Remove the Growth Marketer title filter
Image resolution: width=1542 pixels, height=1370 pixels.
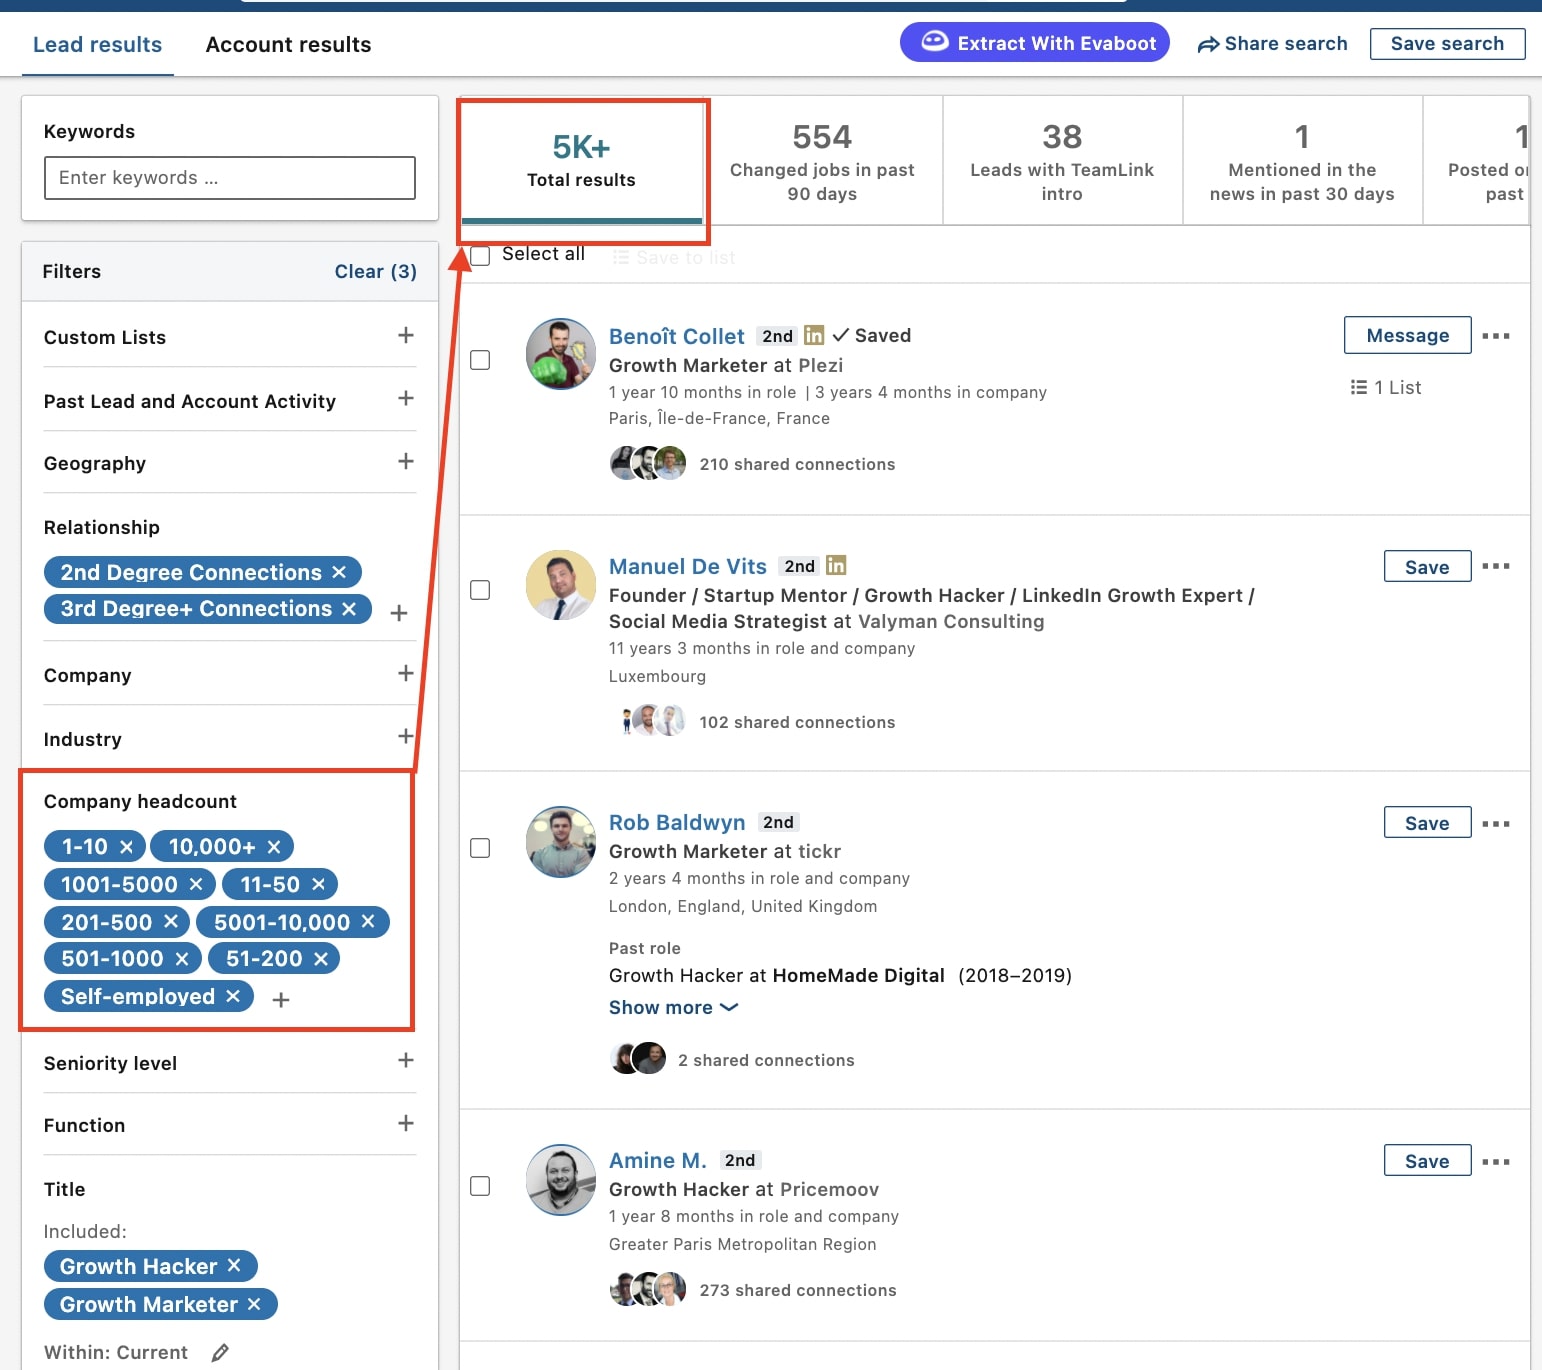(x=254, y=1304)
